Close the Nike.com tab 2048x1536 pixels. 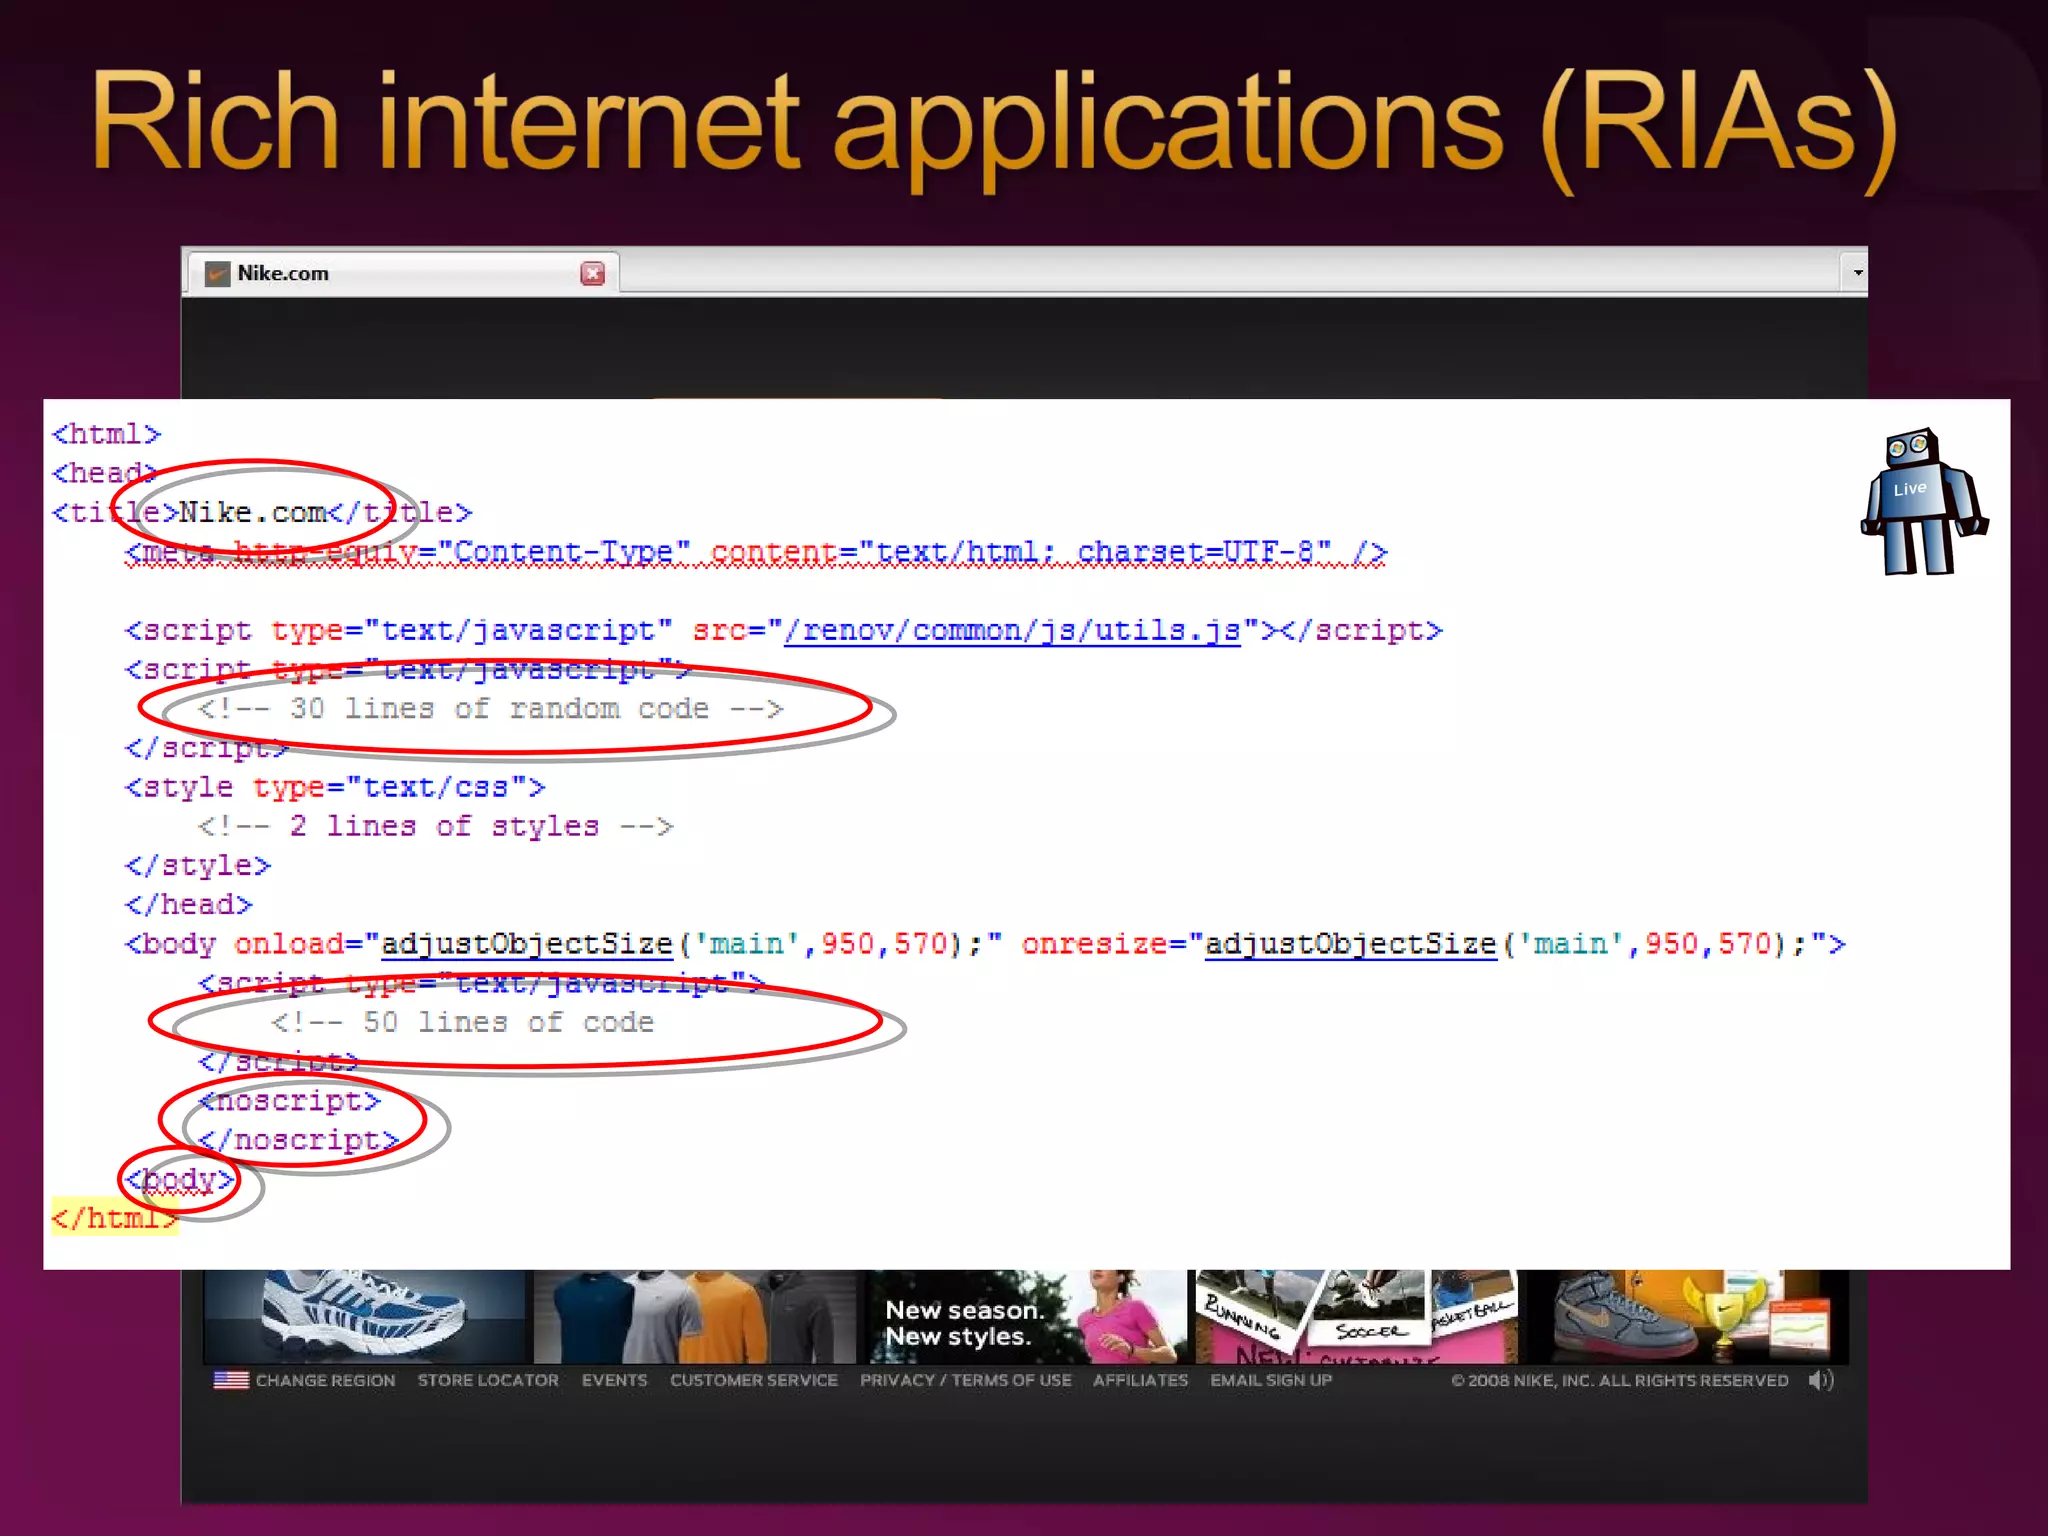point(593,274)
